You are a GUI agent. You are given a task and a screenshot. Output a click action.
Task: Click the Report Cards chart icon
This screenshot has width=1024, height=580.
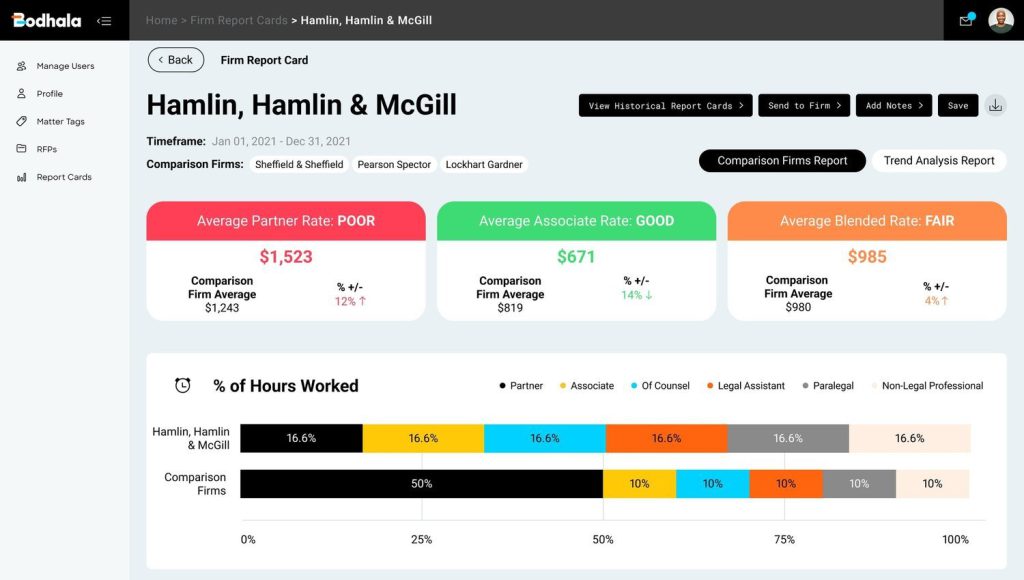point(22,177)
